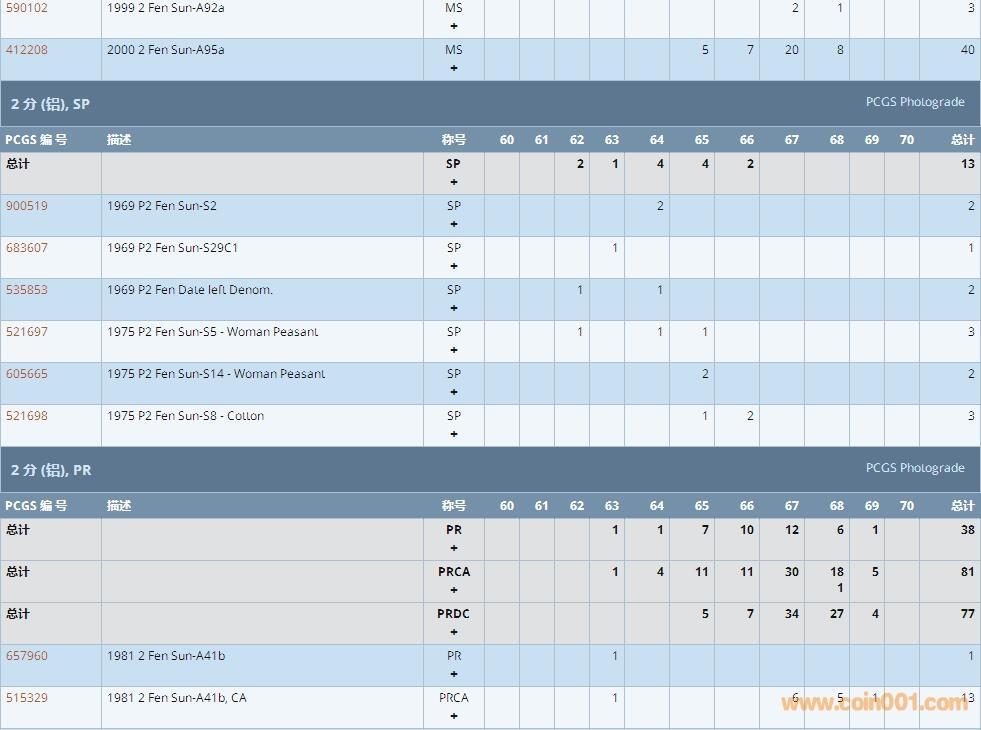Open coin entry 683607
Image resolution: width=981 pixels, height=730 pixels.
pyautogui.click(x=26, y=248)
